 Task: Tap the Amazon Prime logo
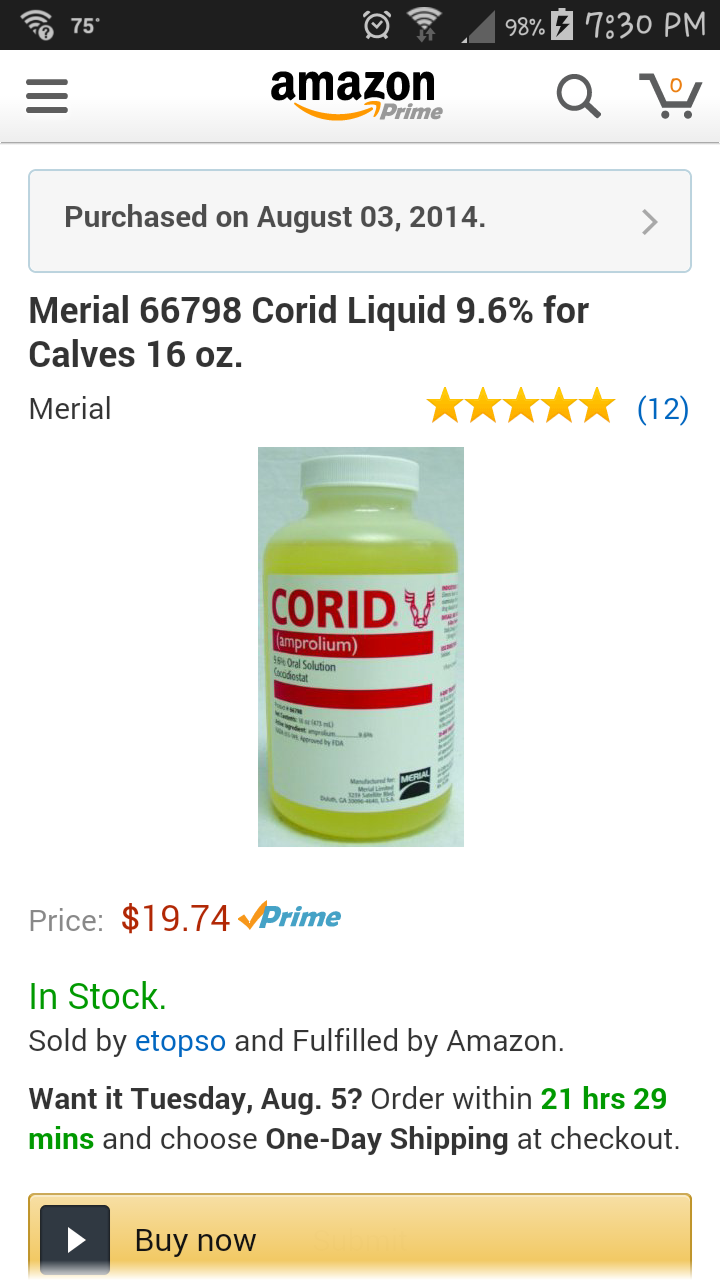(357, 96)
